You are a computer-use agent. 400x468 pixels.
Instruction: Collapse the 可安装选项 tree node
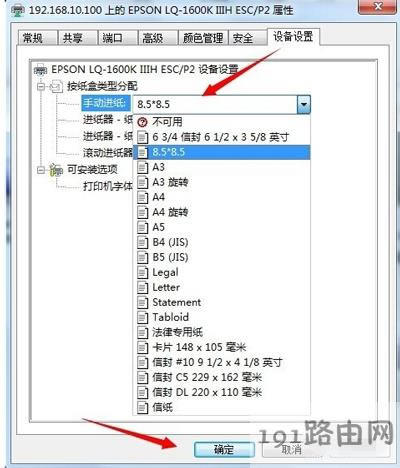pyautogui.click(x=41, y=170)
